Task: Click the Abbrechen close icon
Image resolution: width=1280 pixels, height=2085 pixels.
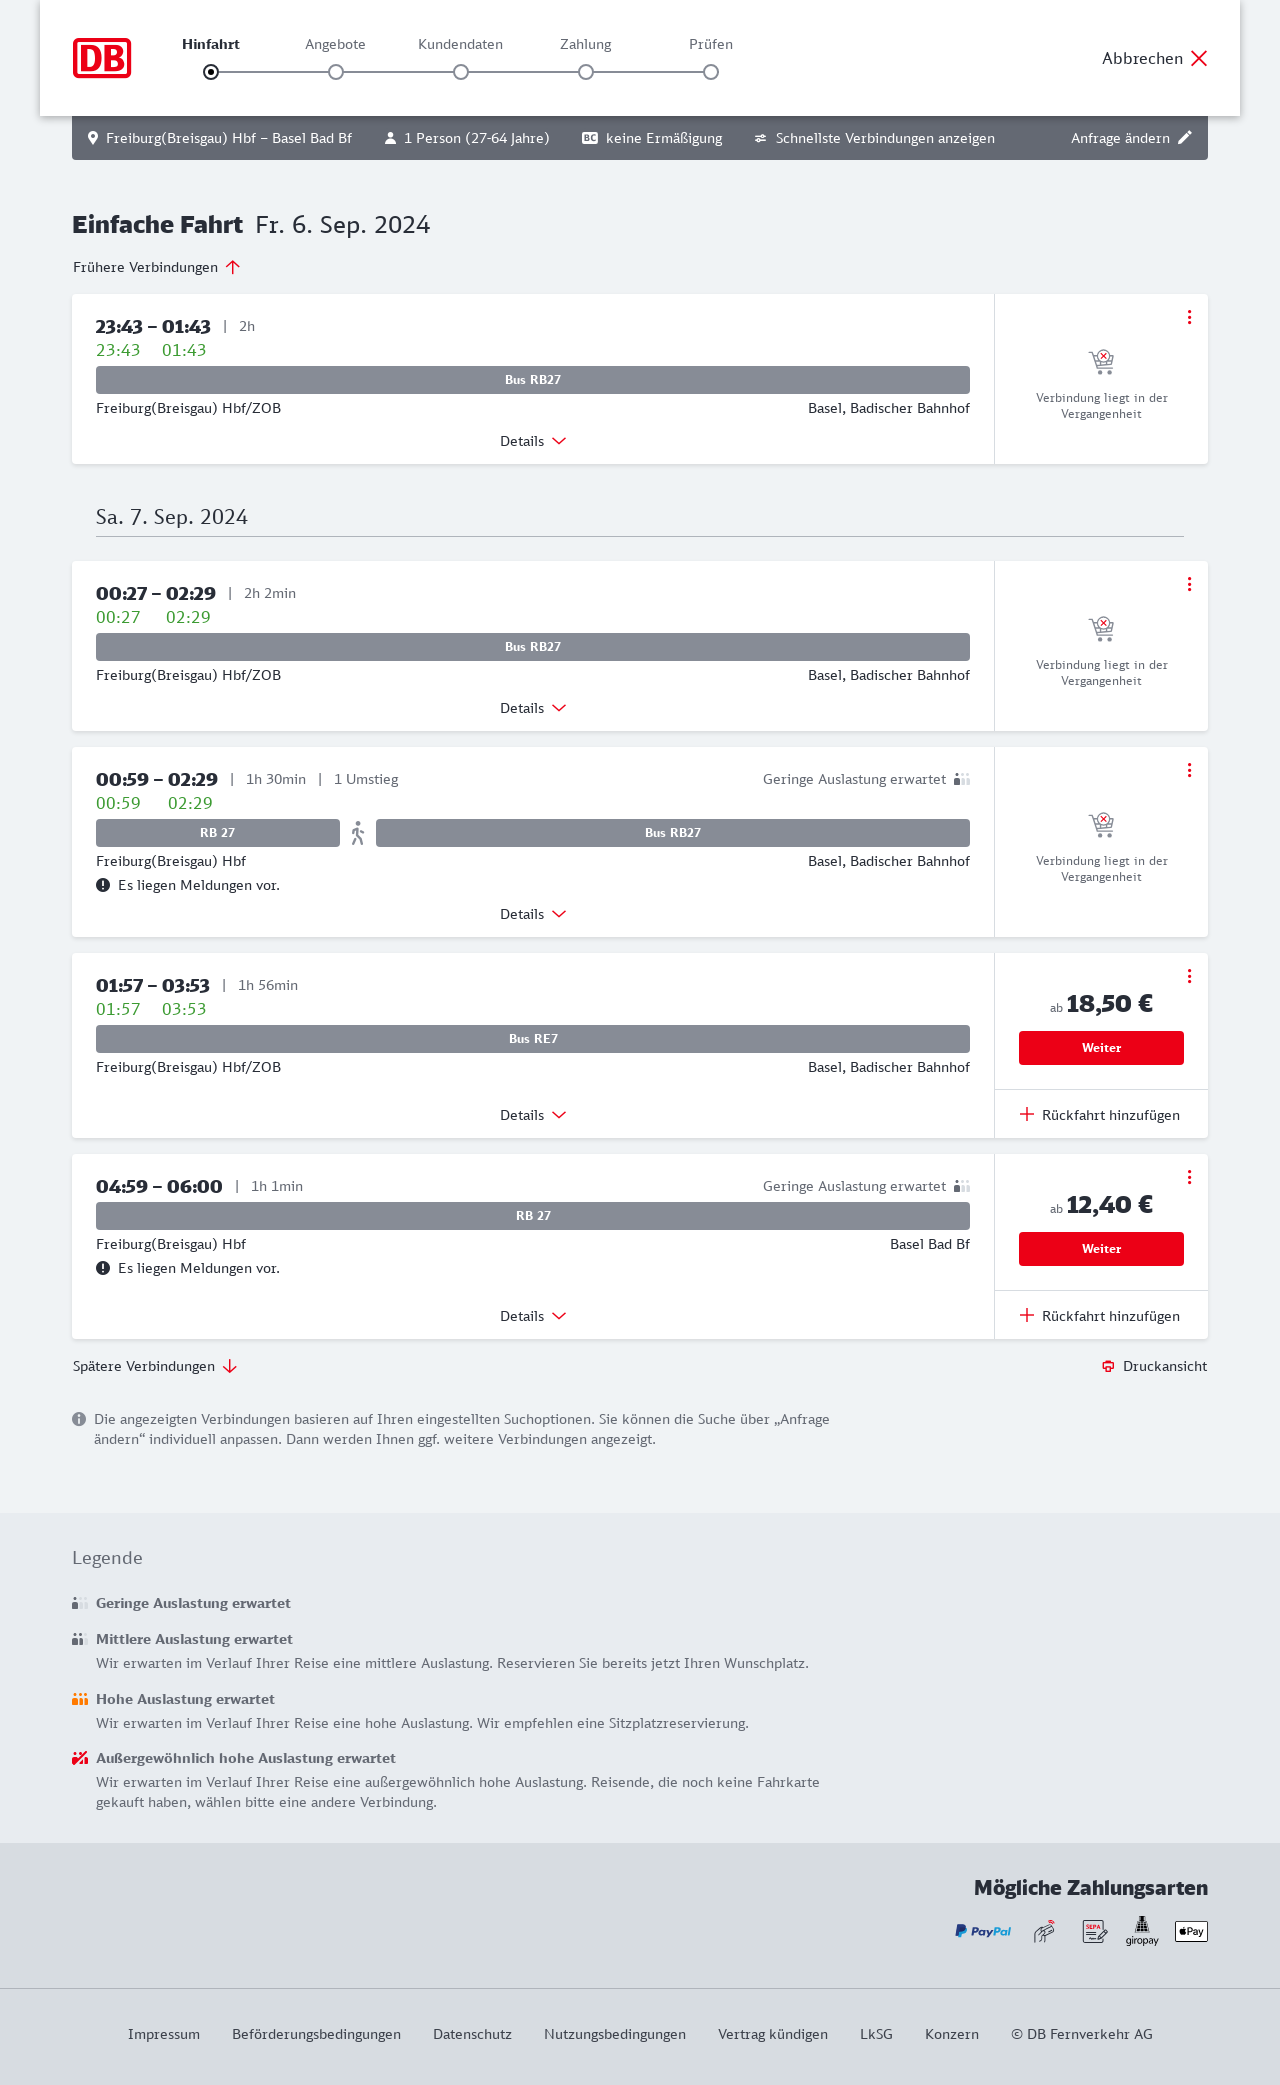Action: (x=1199, y=58)
